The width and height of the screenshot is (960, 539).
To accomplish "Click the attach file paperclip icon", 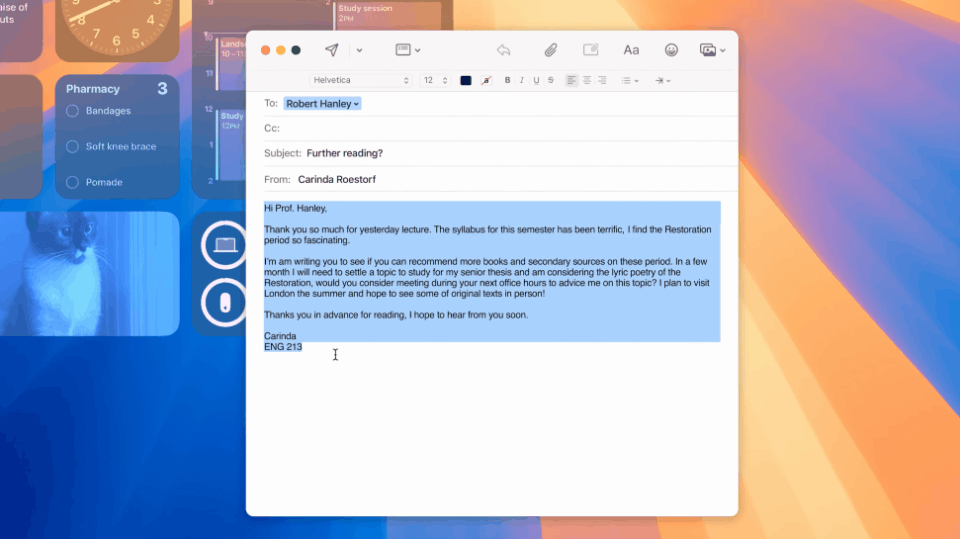I will pos(550,50).
